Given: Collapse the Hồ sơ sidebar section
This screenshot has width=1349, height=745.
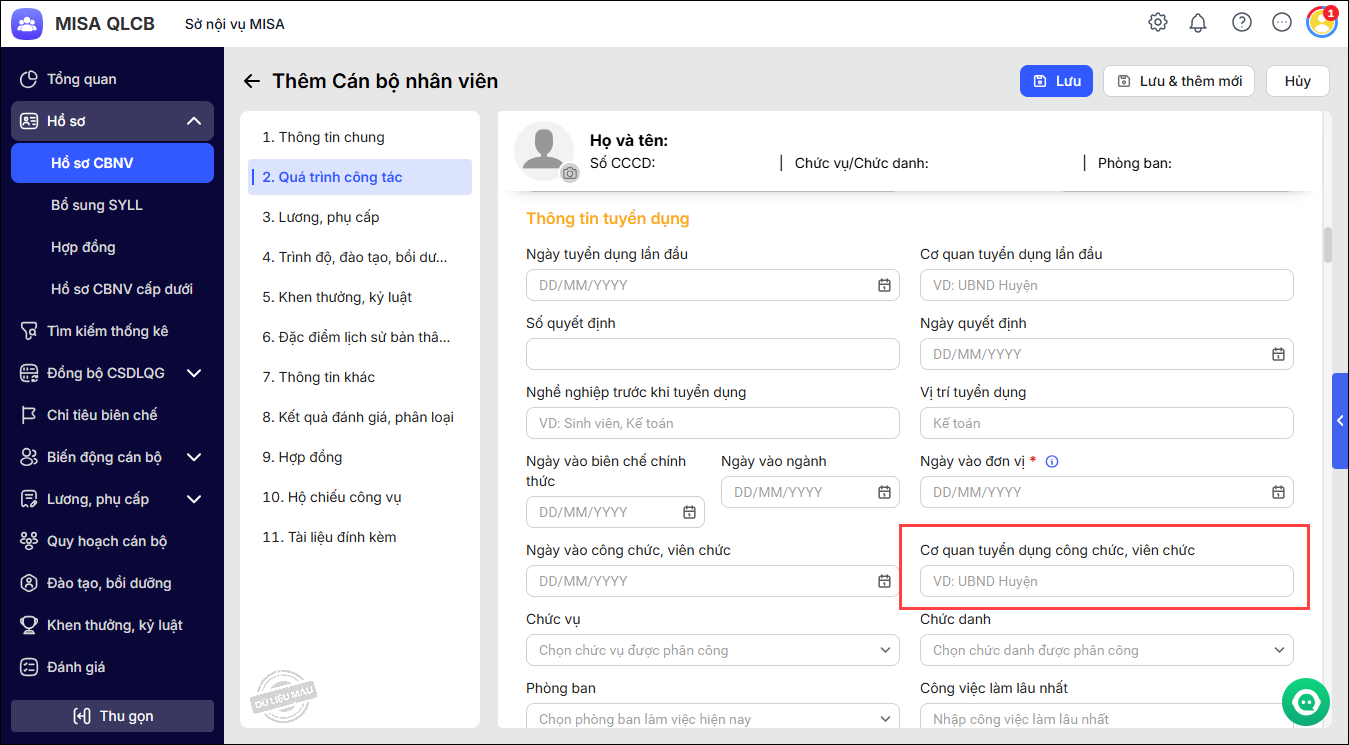Looking at the screenshot, I should (194, 121).
